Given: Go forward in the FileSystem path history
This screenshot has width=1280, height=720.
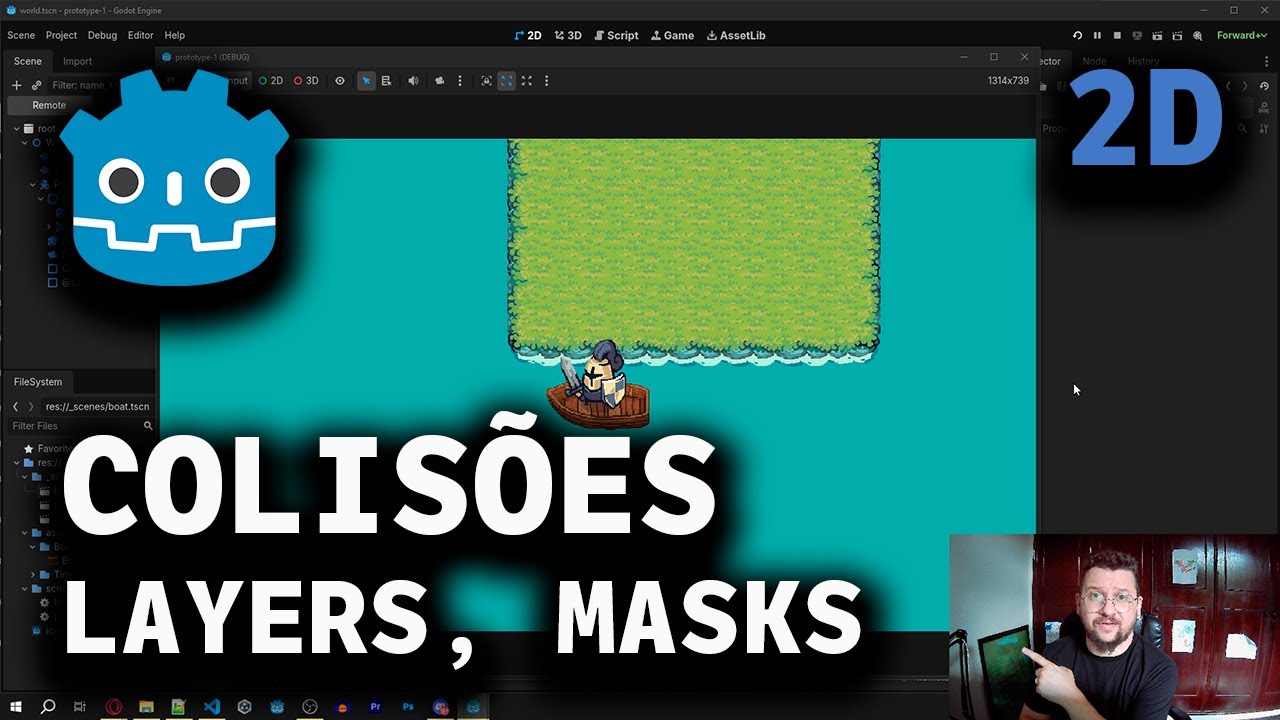Looking at the screenshot, I should click(31, 407).
